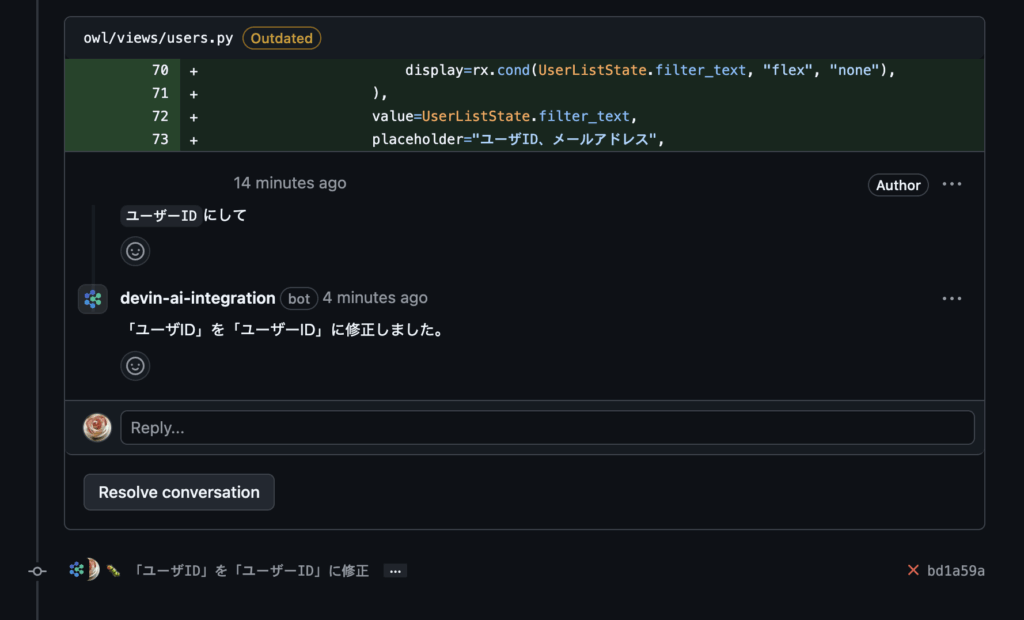1024x620 pixels.
Task: Open devin-ai-integration profile link
Action: (x=198, y=298)
